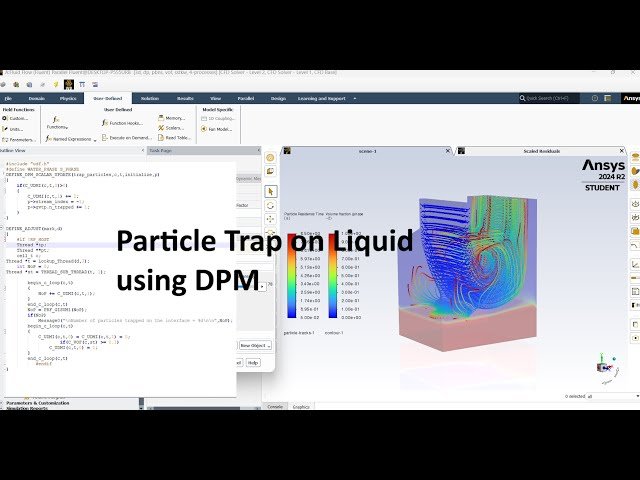Switch to the Console tab

pos(275,407)
